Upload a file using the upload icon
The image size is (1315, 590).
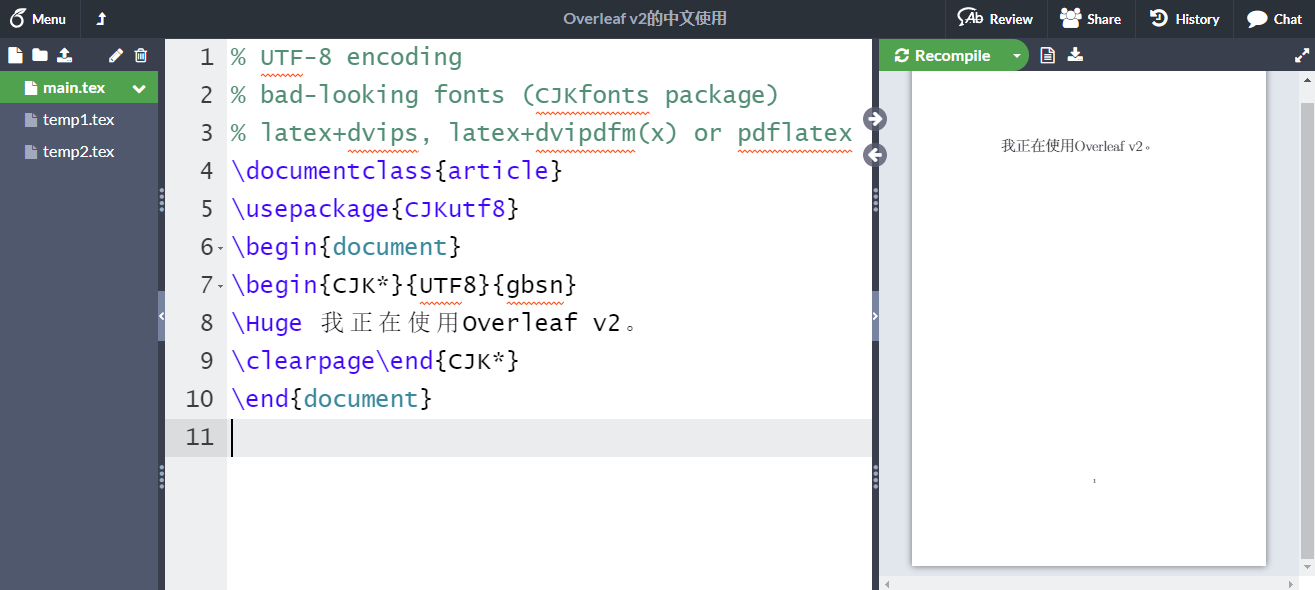[62, 55]
